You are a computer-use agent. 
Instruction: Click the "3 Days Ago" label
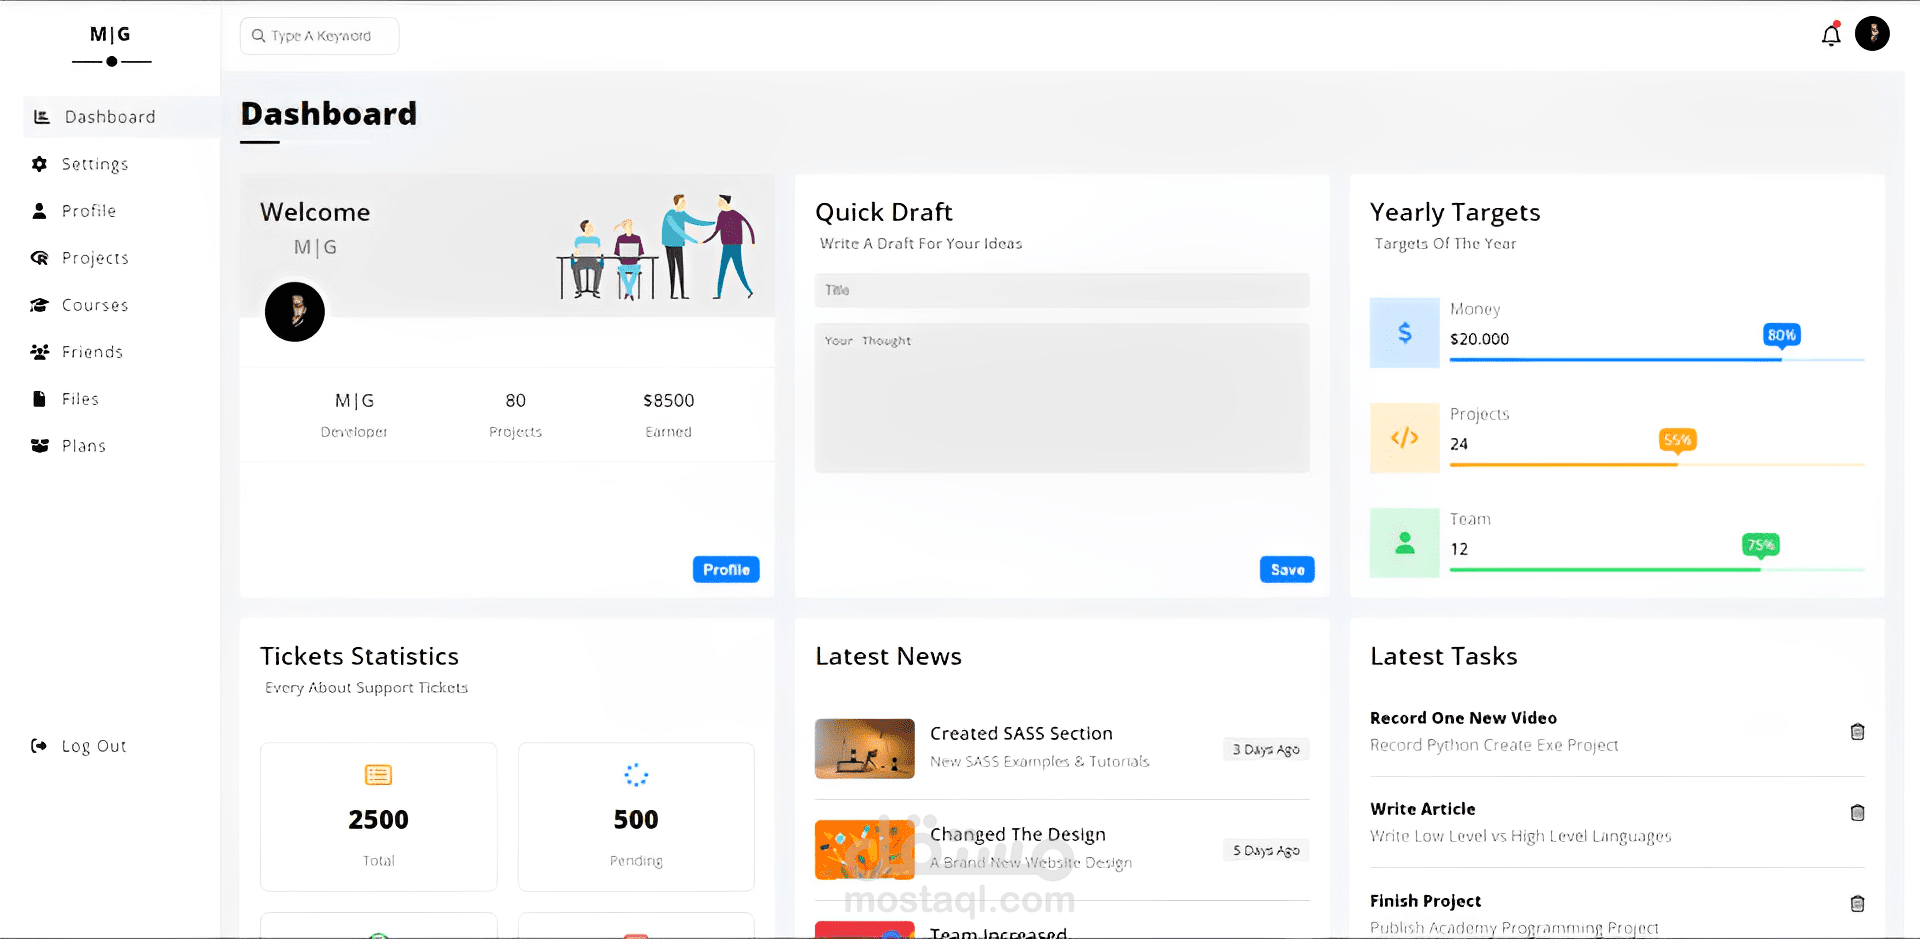click(x=1266, y=749)
